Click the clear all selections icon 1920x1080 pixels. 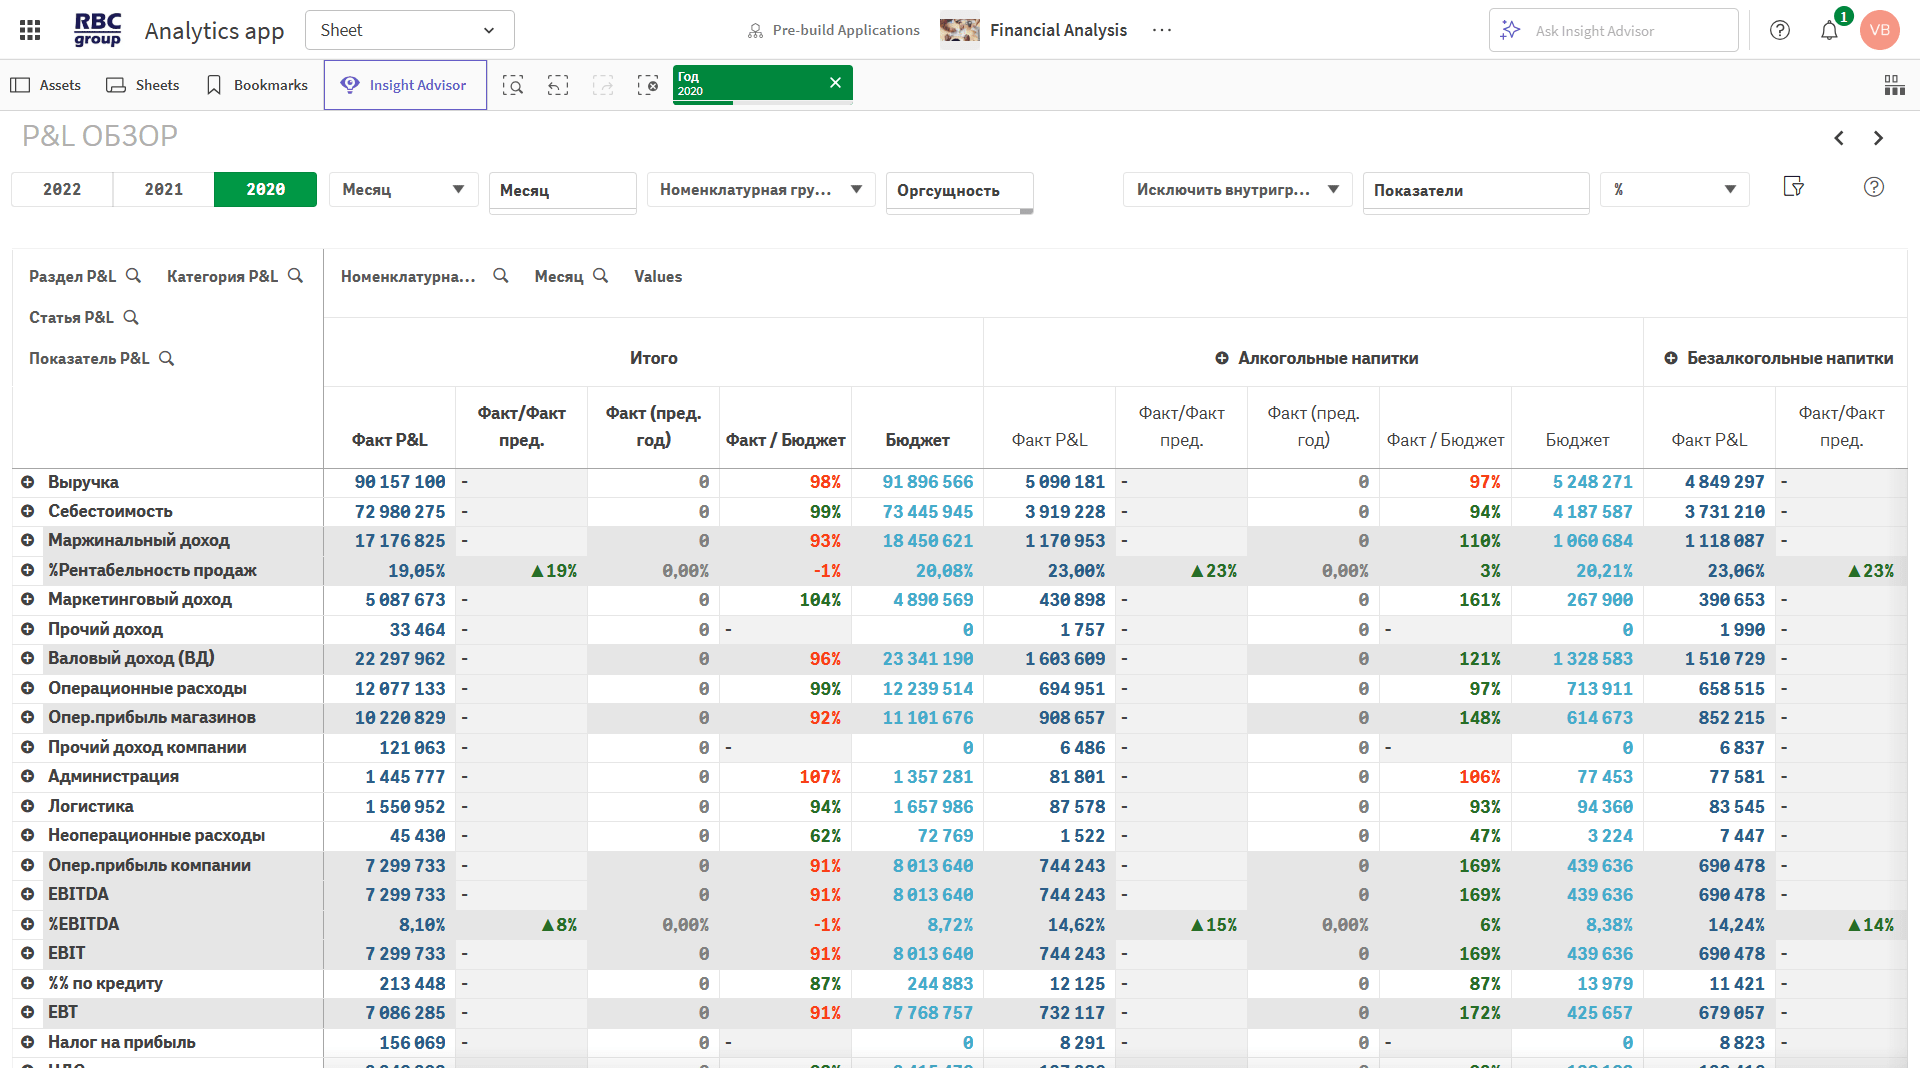[648, 85]
